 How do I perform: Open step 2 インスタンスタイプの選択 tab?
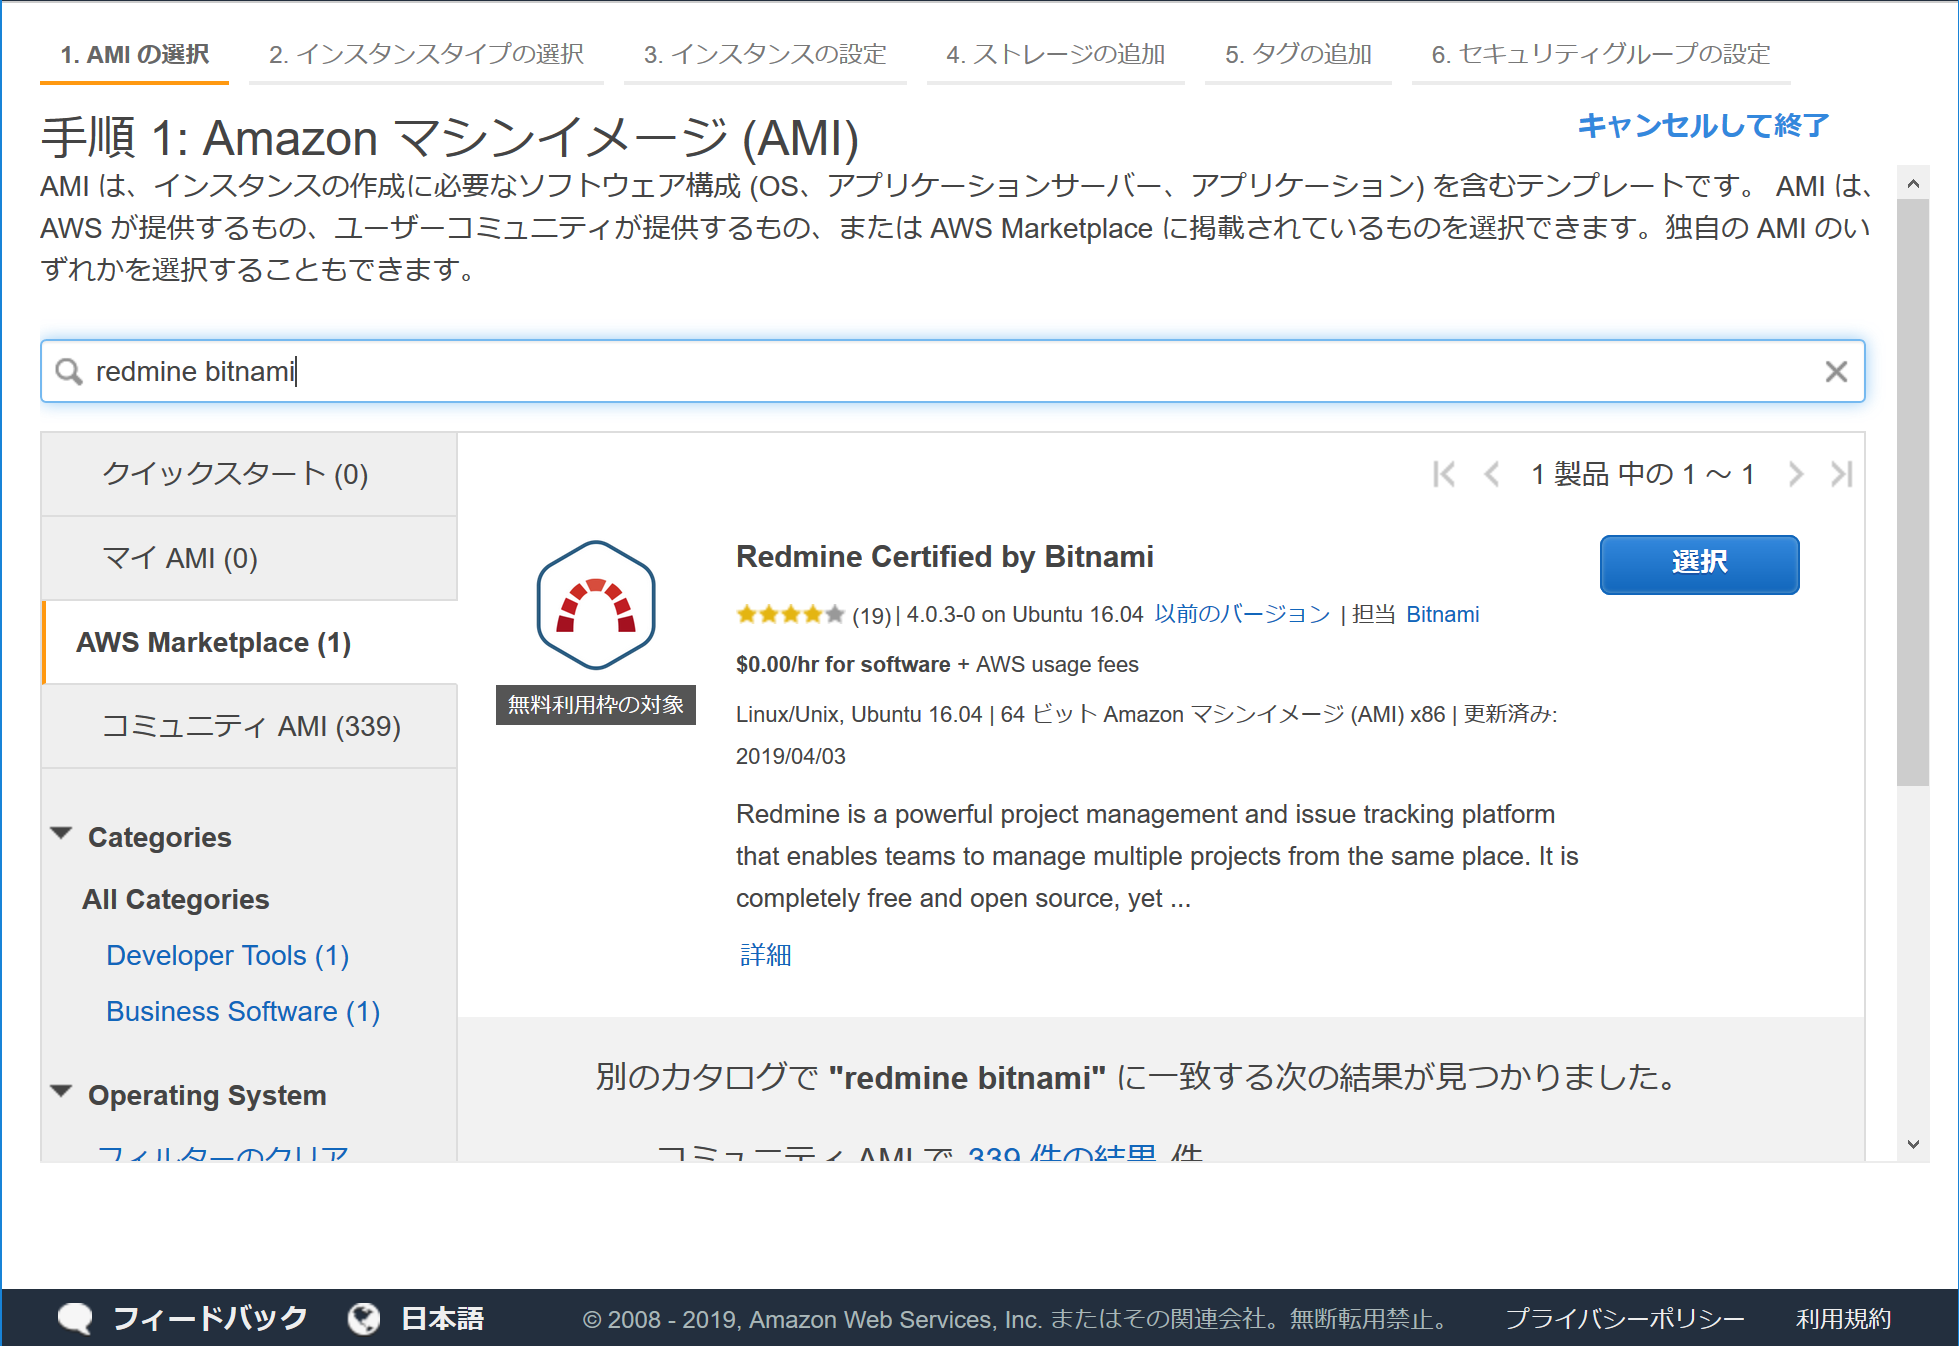pos(426,55)
